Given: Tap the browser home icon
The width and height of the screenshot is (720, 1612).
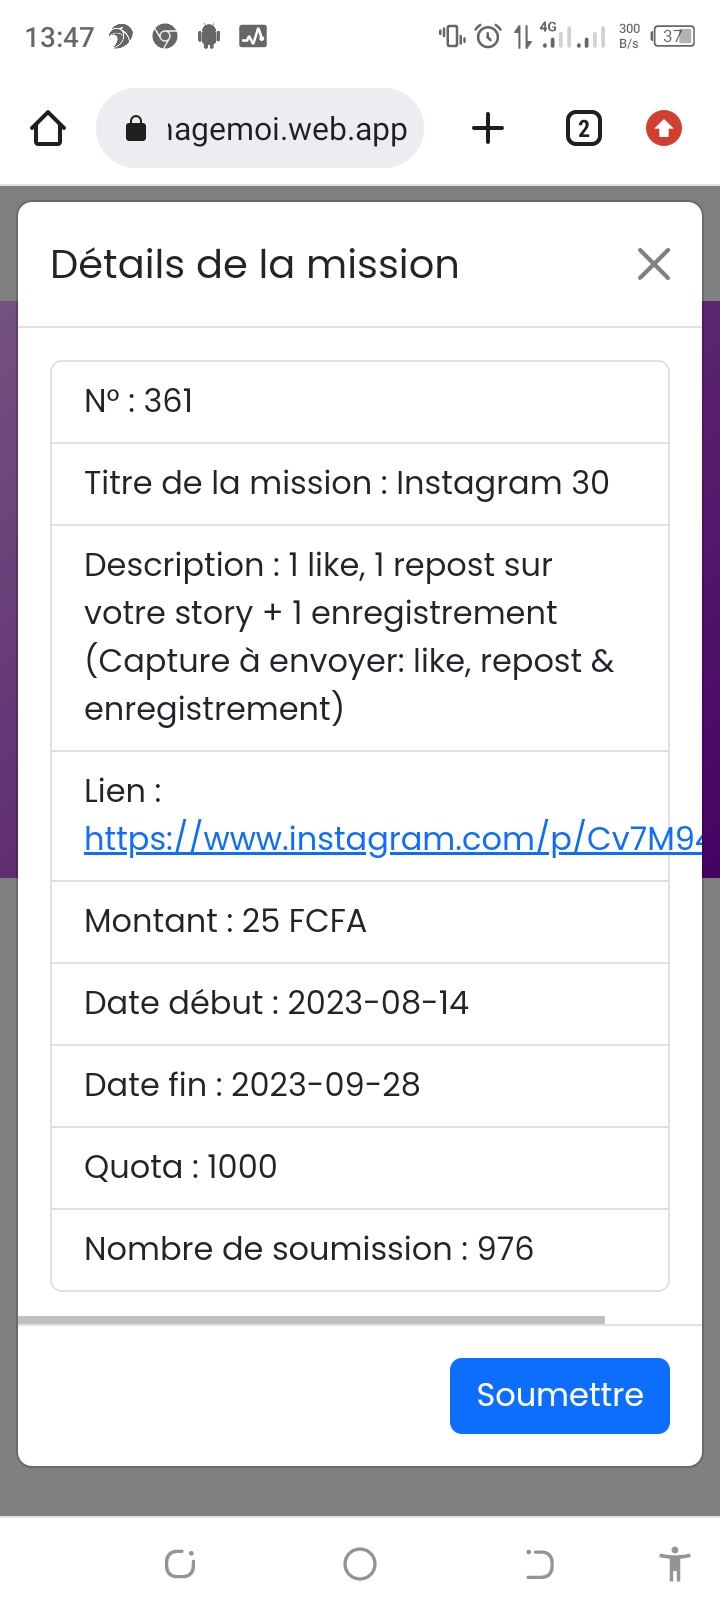Looking at the screenshot, I should [x=48, y=129].
